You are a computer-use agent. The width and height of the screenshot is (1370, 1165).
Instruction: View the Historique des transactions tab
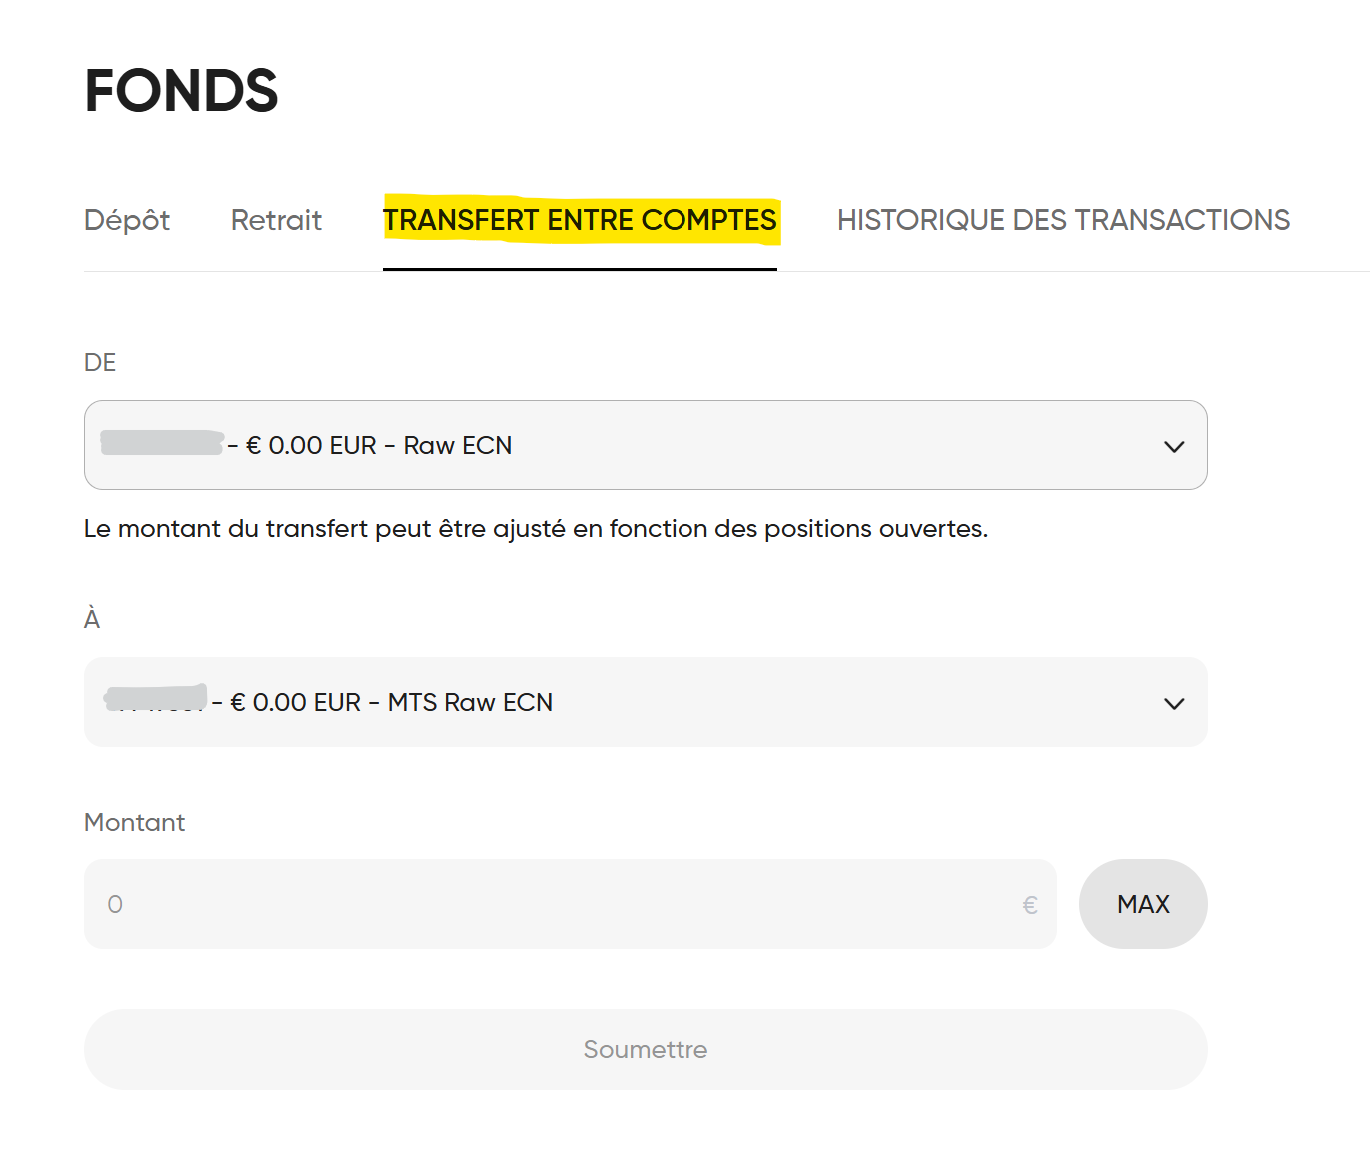(x=1063, y=220)
